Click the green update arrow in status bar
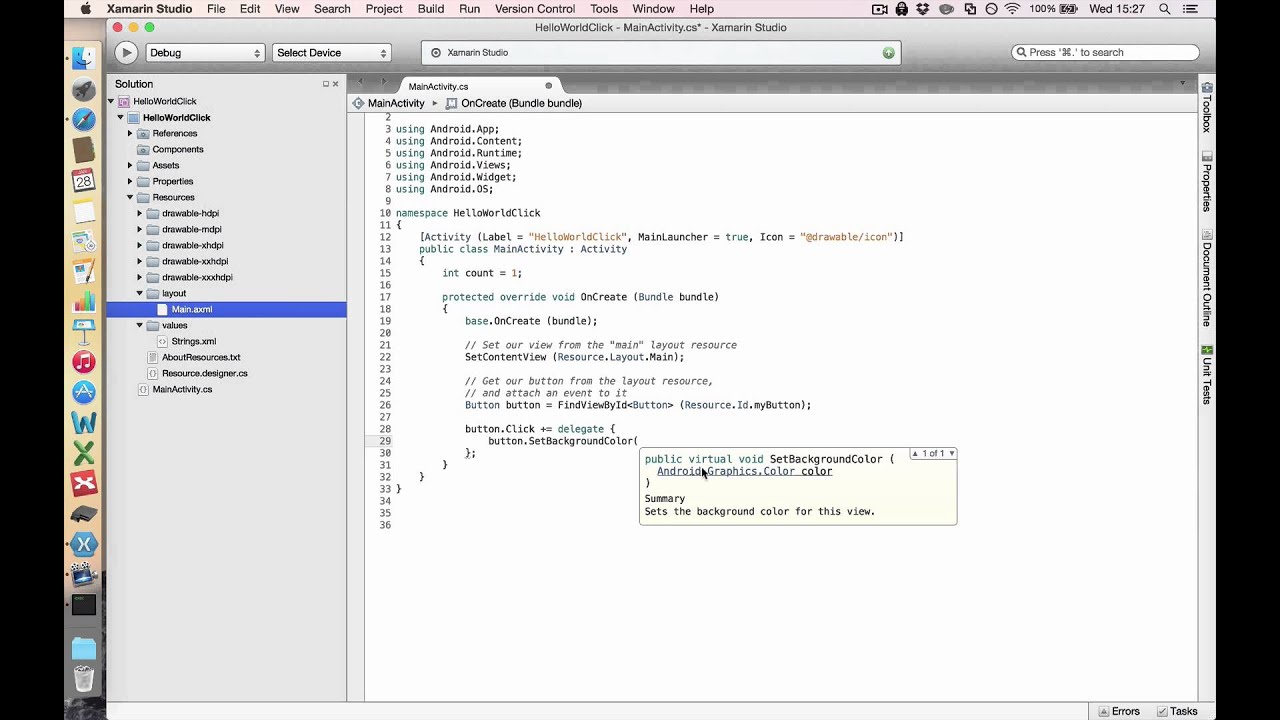Screen dimensions: 1280x720 click(888, 53)
